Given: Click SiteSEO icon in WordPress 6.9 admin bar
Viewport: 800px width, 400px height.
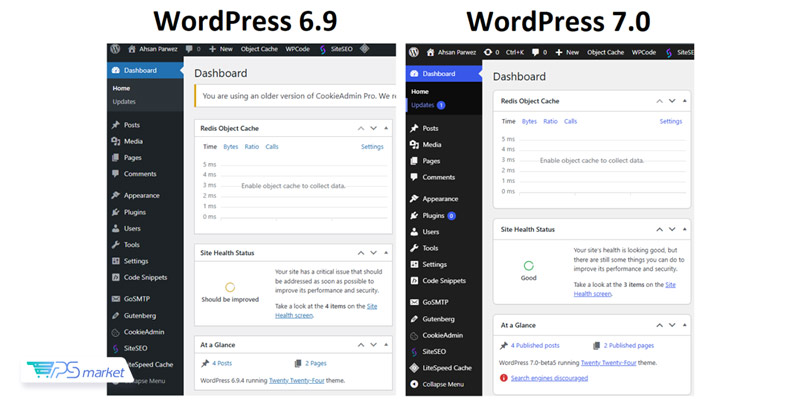Looking at the screenshot, I should click(x=323, y=49).
